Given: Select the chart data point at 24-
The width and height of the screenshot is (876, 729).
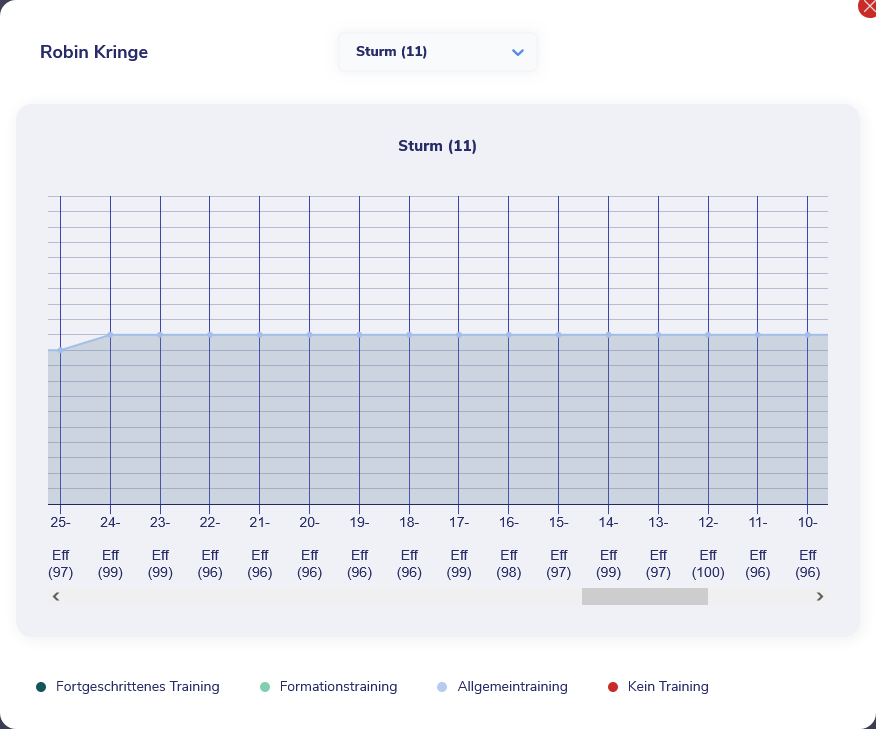Looking at the screenshot, I should coord(110,335).
